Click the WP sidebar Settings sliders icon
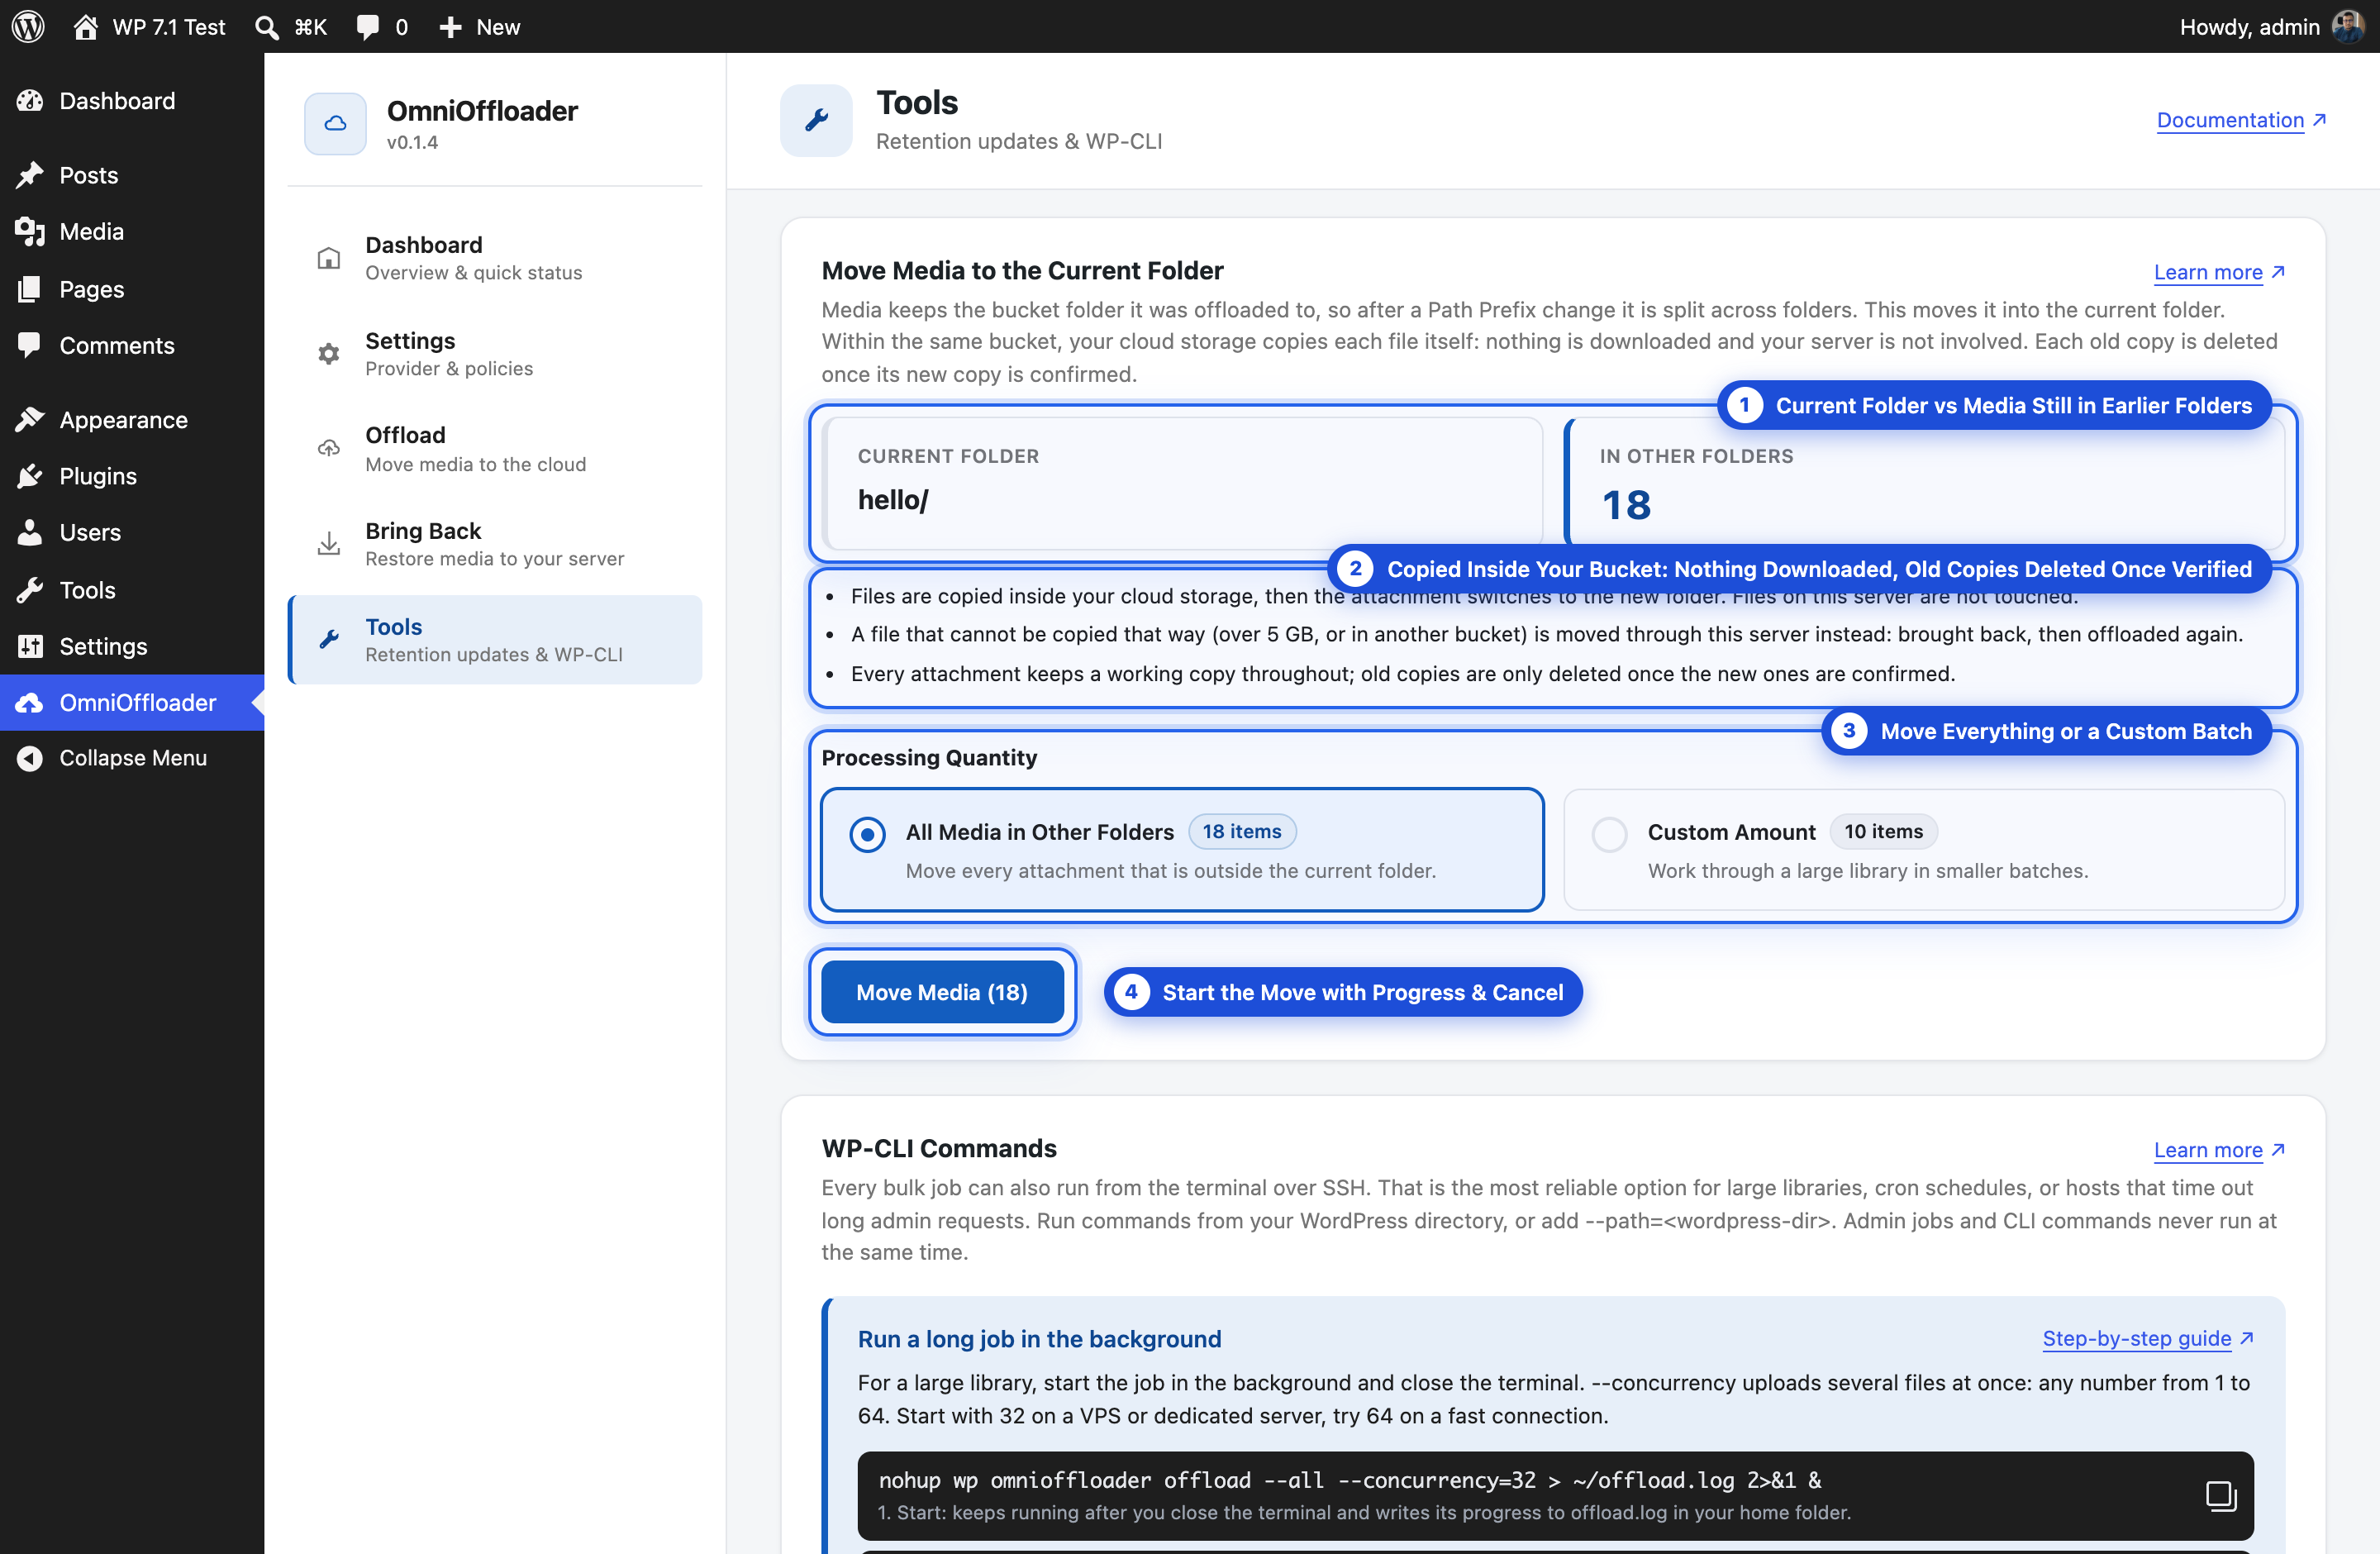 pyautogui.click(x=30, y=646)
